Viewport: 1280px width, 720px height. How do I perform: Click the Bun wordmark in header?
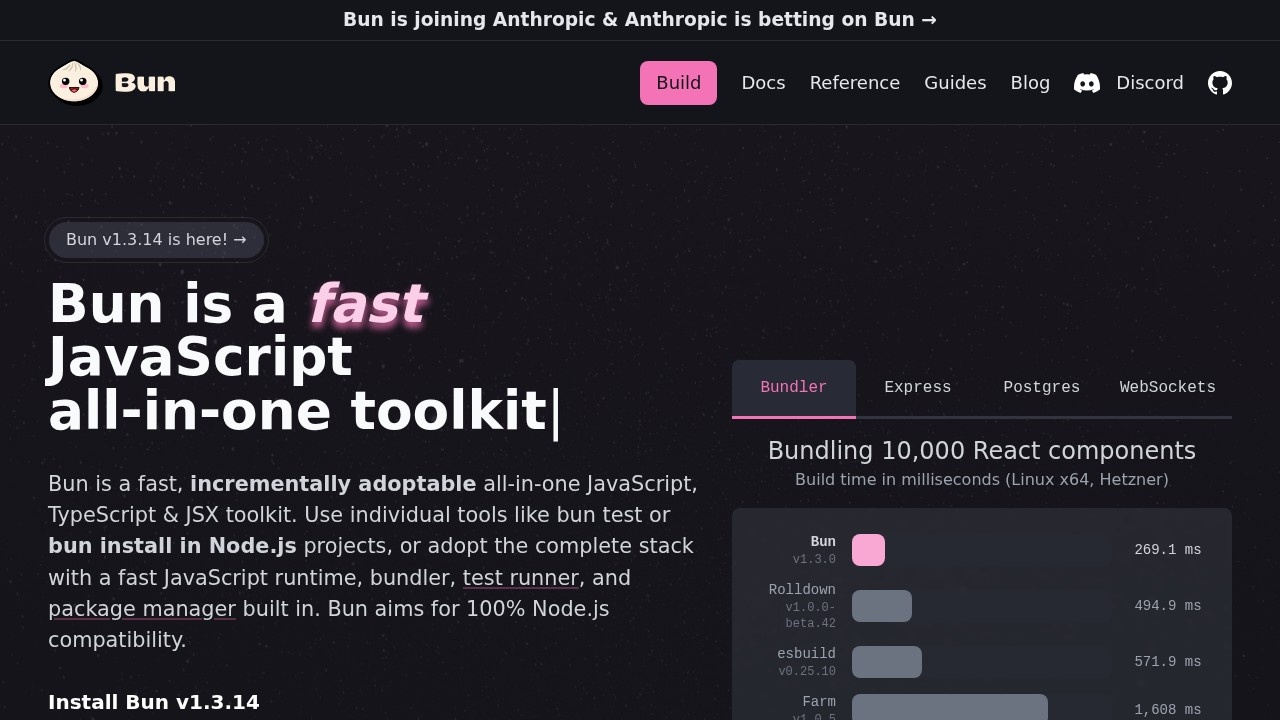[x=145, y=82]
